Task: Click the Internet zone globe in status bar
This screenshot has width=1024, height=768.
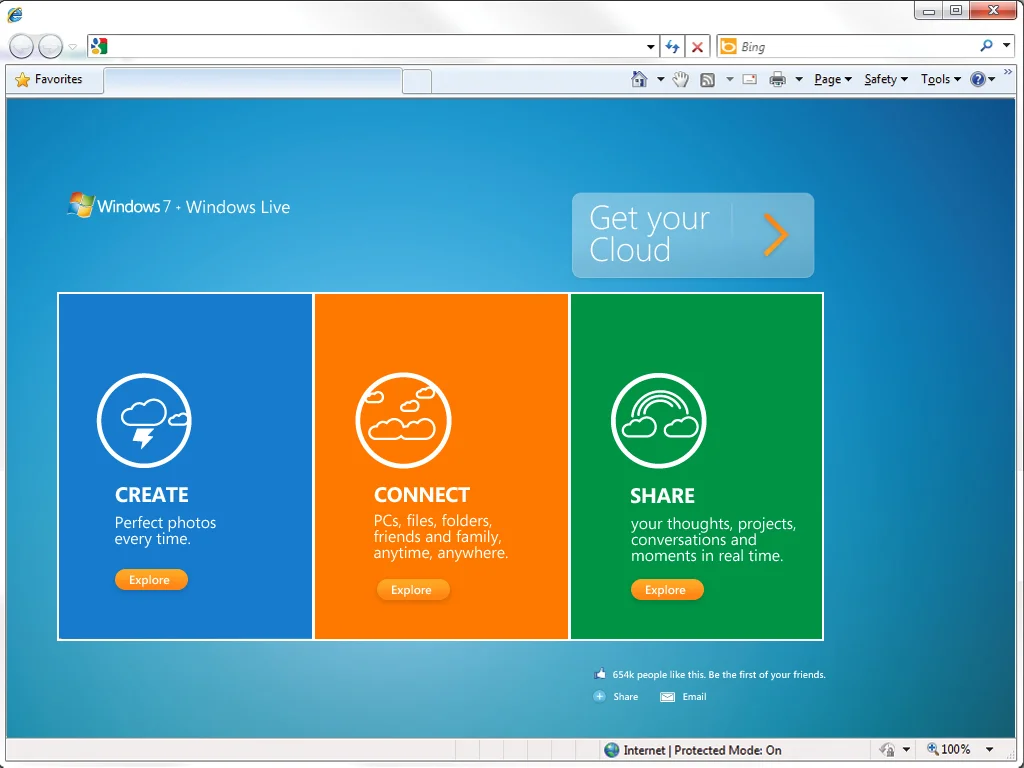Action: [611, 750]
